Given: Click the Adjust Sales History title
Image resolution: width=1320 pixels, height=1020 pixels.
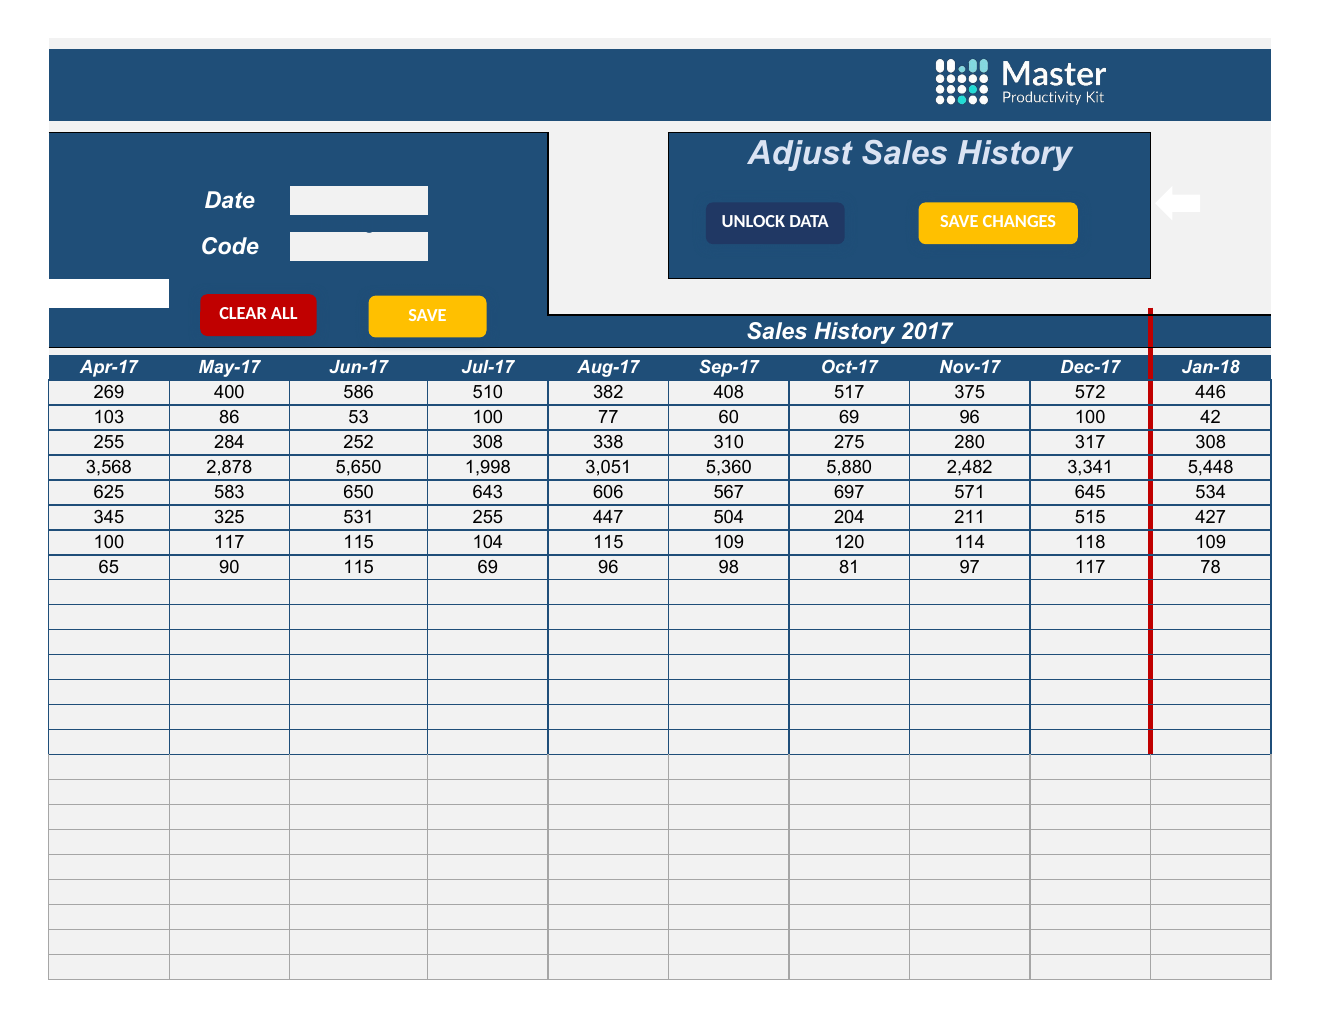Looking at the screenshot, I should click(910, 153).
